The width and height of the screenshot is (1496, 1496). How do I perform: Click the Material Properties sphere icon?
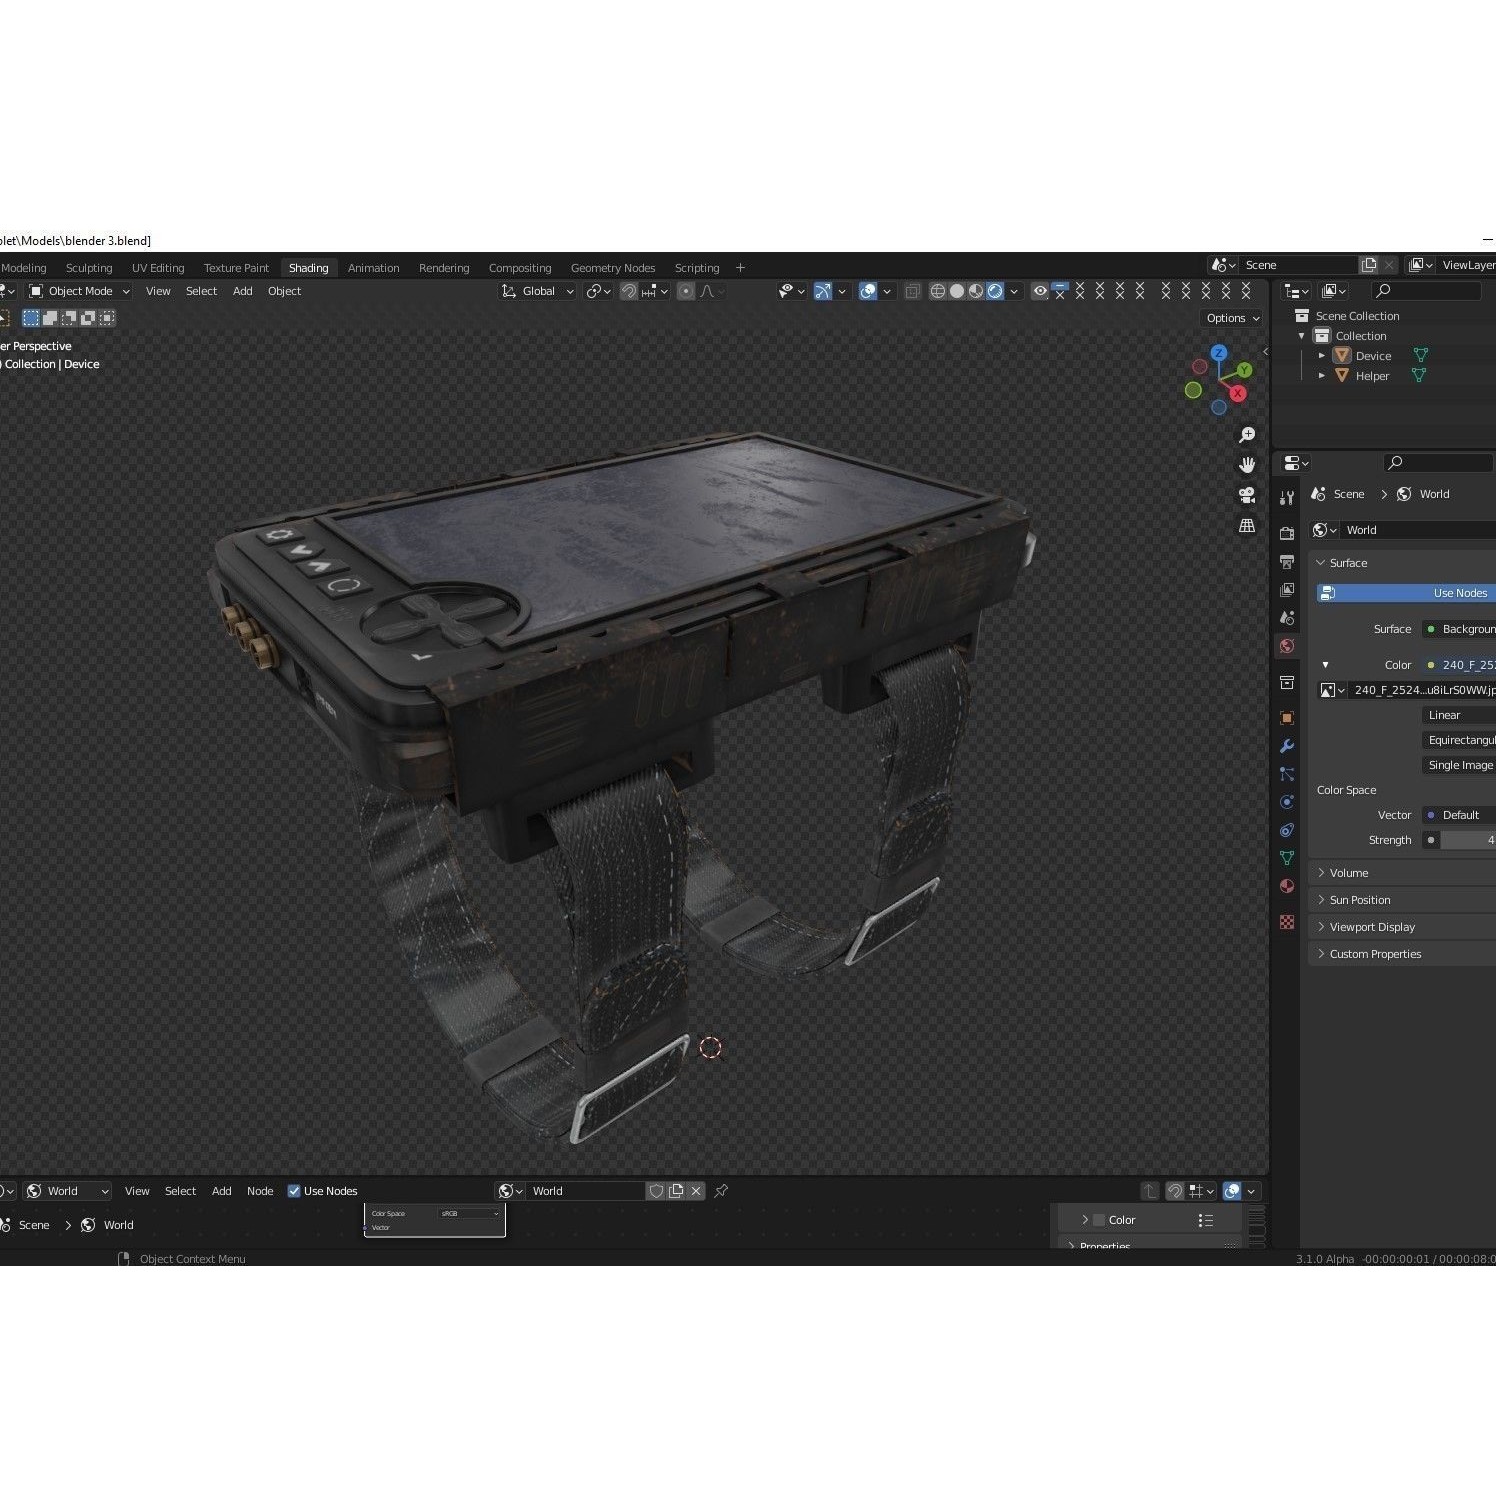(1287, 886)
